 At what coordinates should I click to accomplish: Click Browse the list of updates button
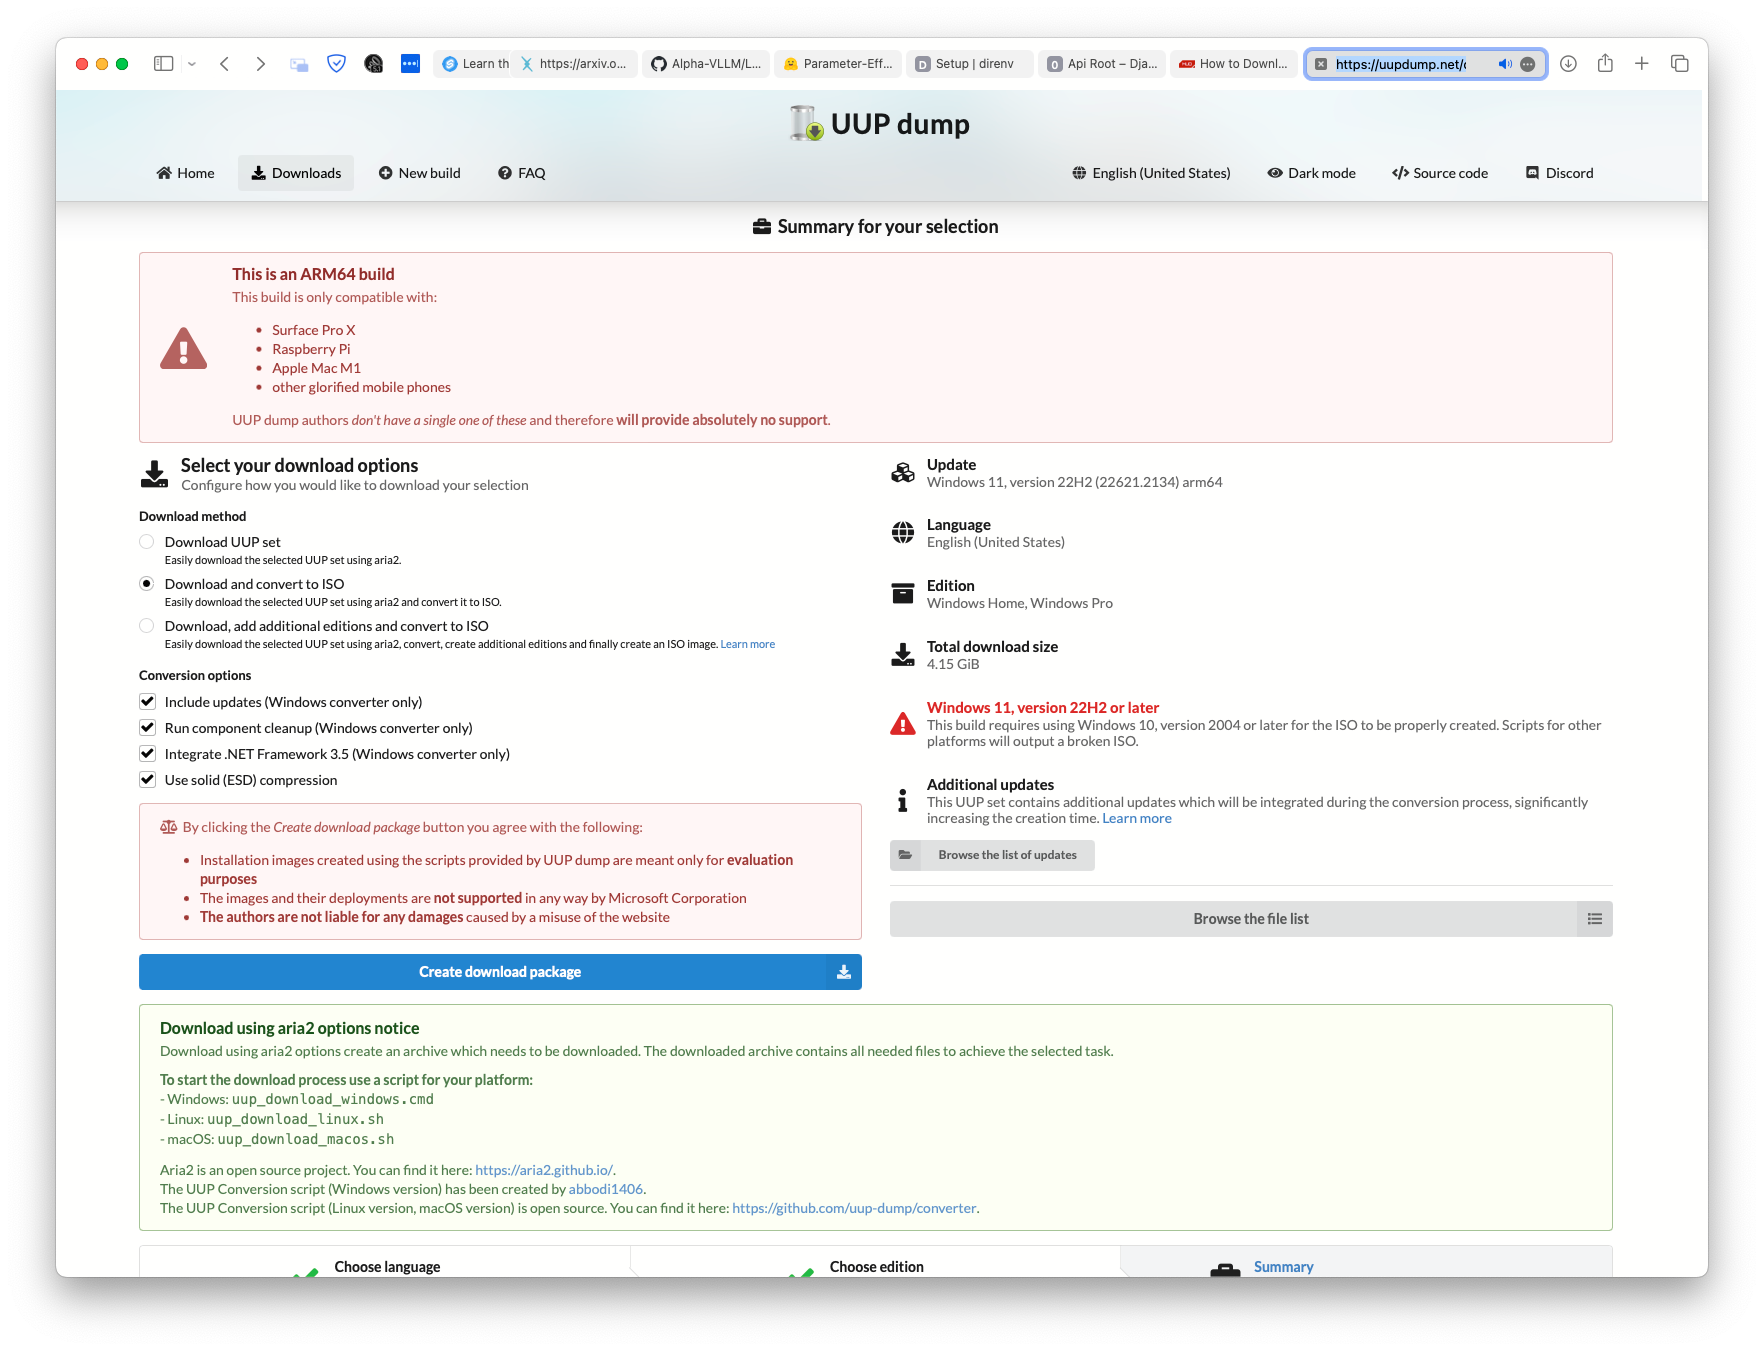(993, 855)
